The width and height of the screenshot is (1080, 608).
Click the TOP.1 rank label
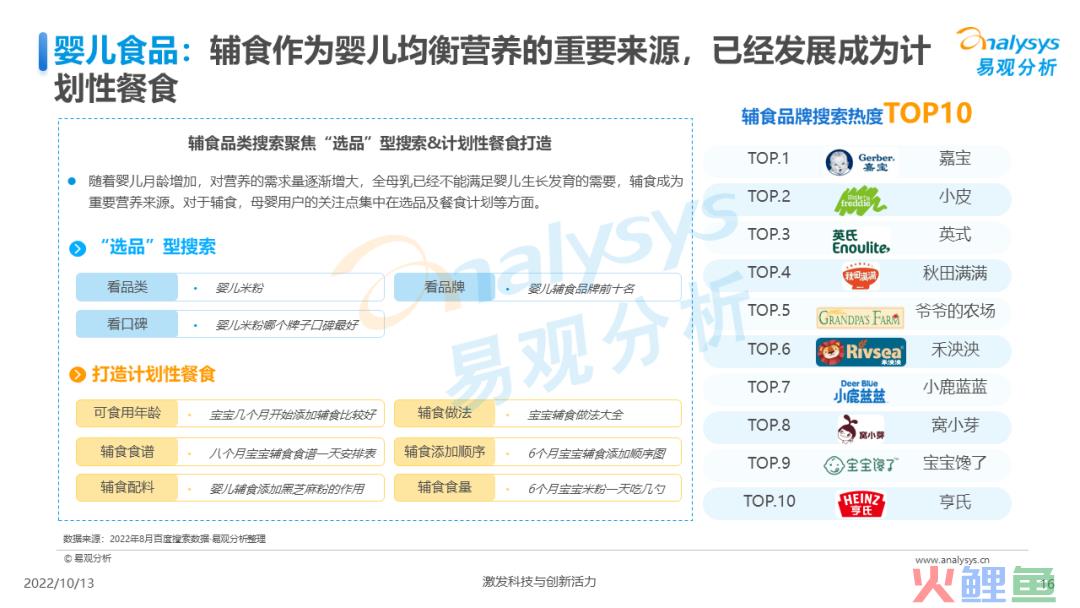tap(768, 159)
